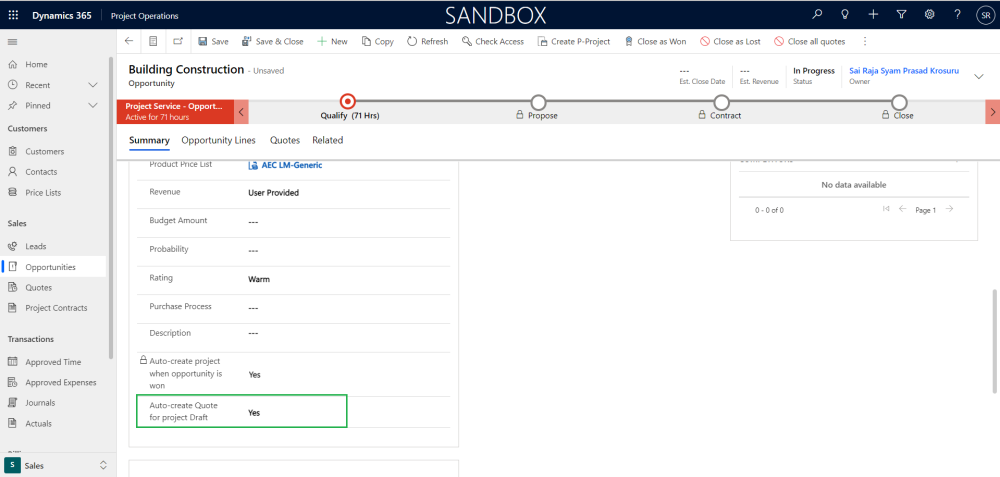Open the app launcher waffle menu
The height and width of the screenshot is (477, 1000).
(x=13, y=15)
